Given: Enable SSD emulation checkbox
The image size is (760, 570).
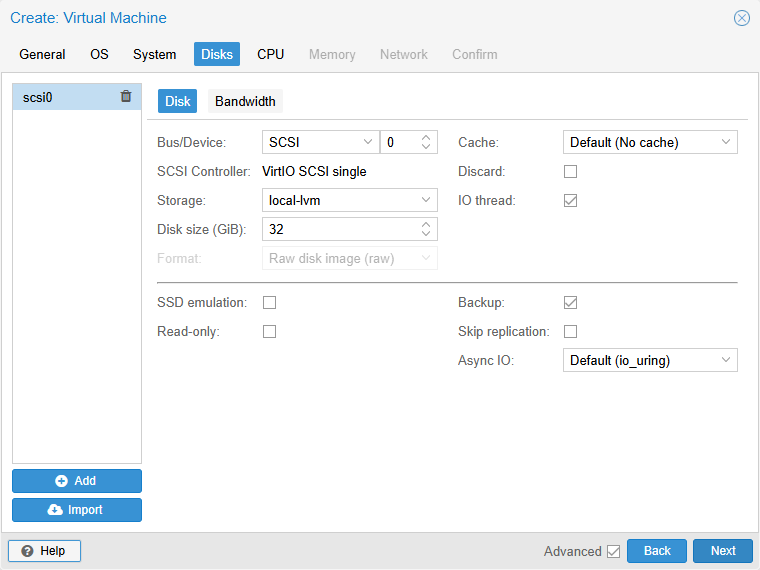Looking at the screenshot, I should pos(269,302).
